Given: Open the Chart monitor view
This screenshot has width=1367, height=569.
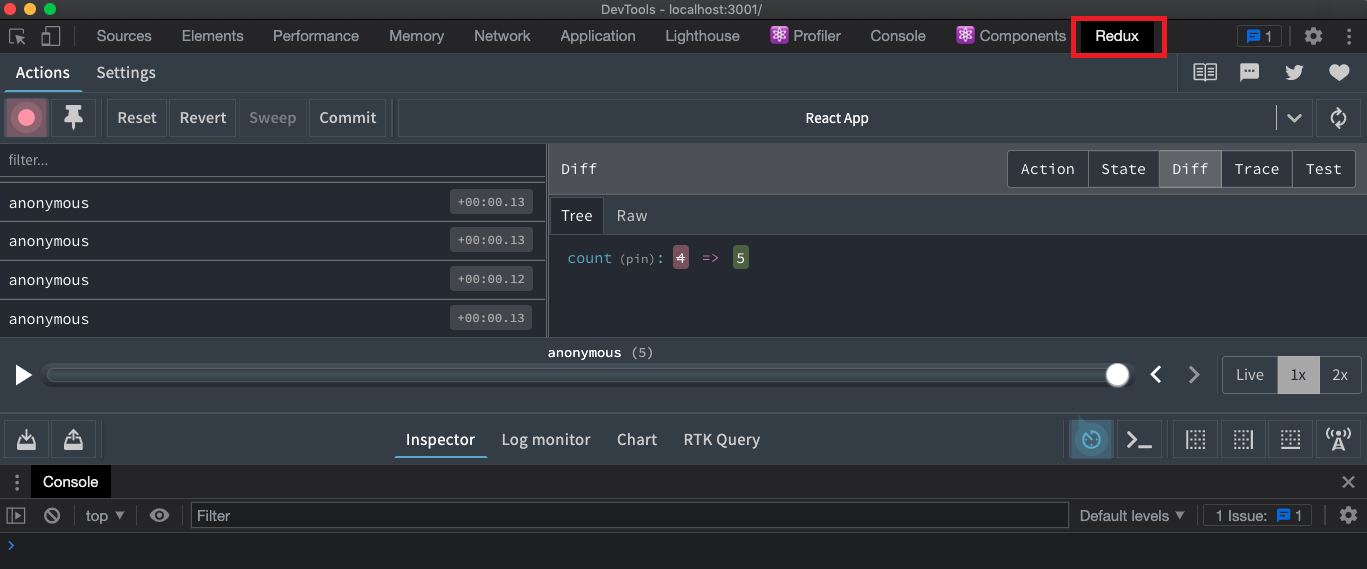Looking at the screenshot, I should 637,440.
